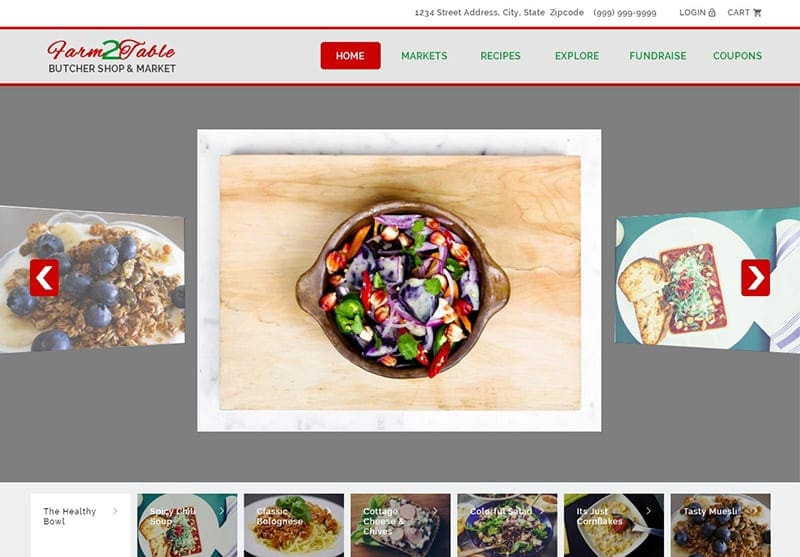Choose the Tasty Muesli thumbnail
This screenshot has width=800, height=557.
pyautogui.click(x=720, y=525)
